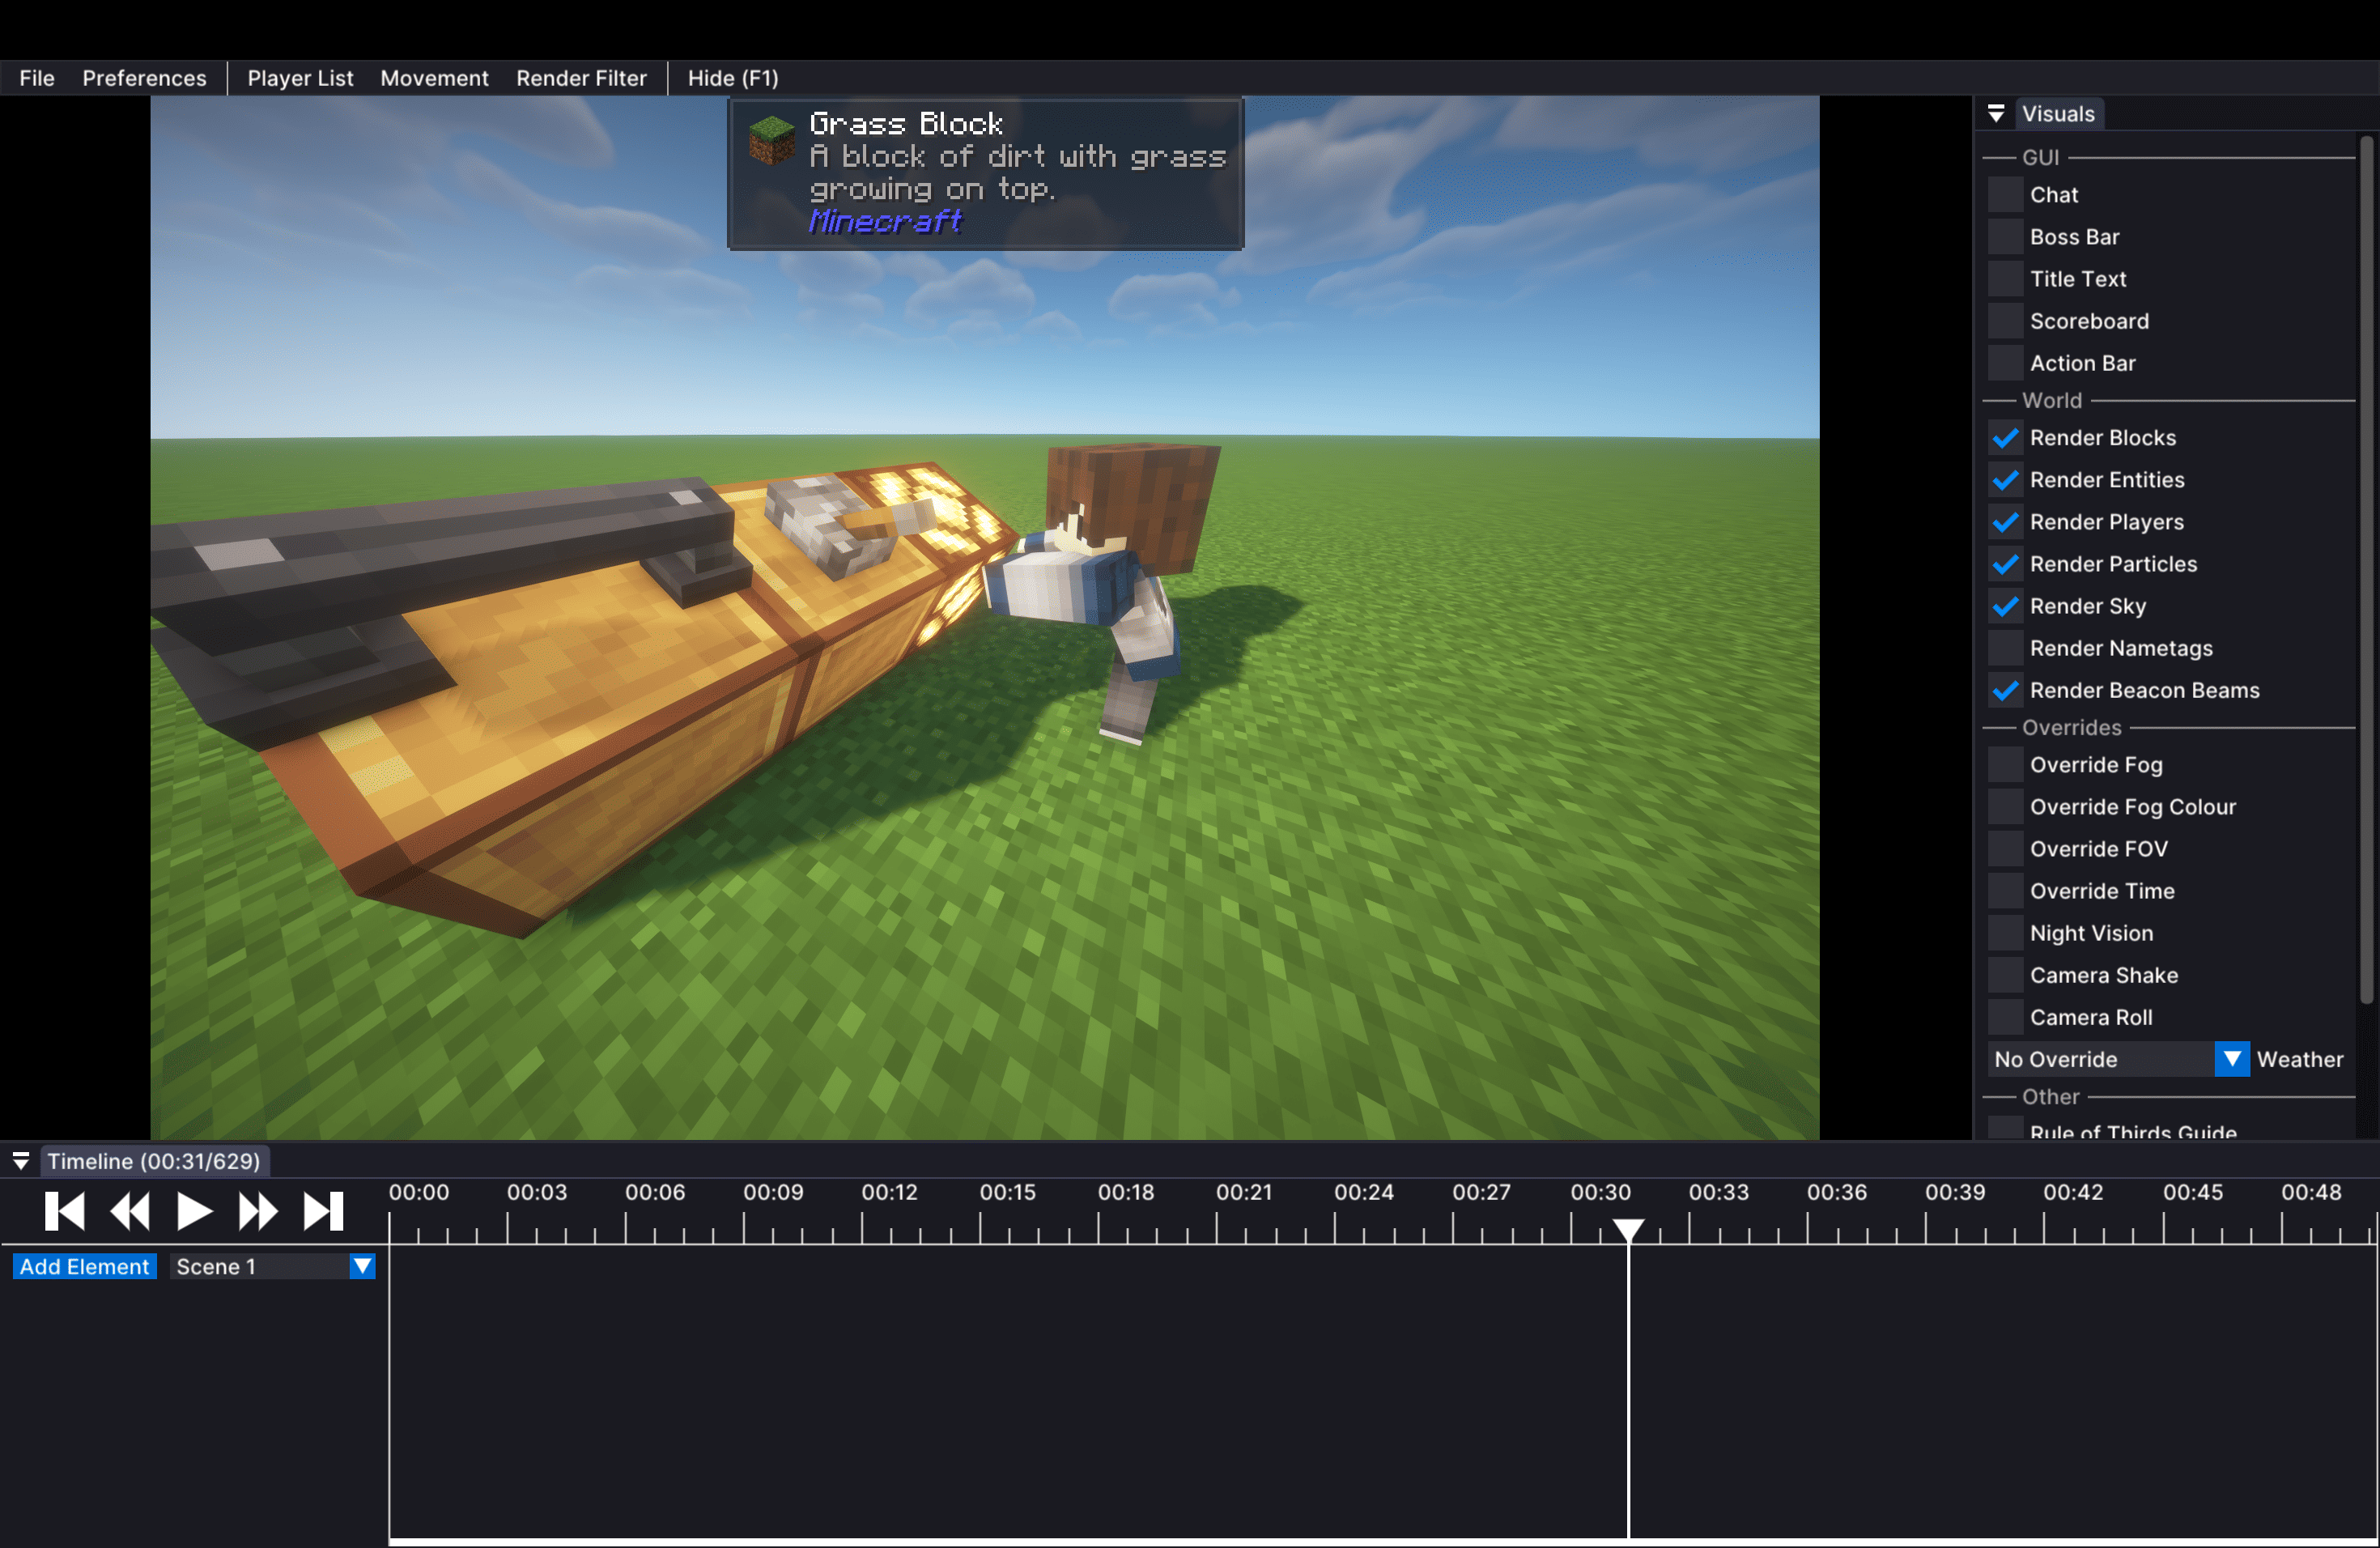This screenshot has width=2380, height=1548.
Task: Click the Grass Block icon in the tooltip
Action: pos(772,140)
